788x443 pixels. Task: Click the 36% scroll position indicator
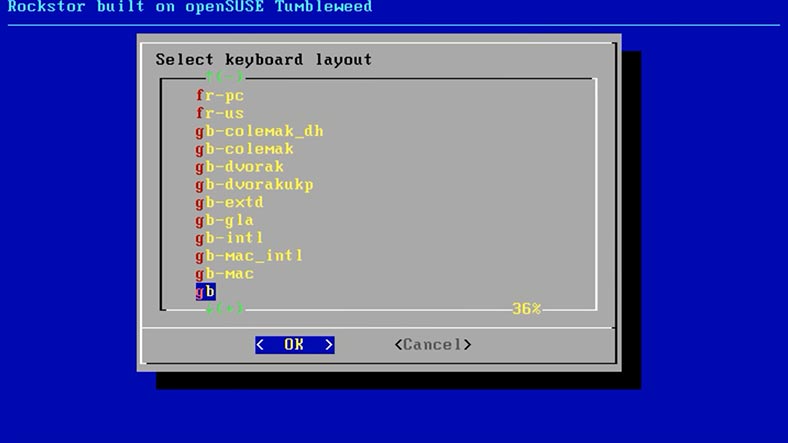[x=526, y=308]
